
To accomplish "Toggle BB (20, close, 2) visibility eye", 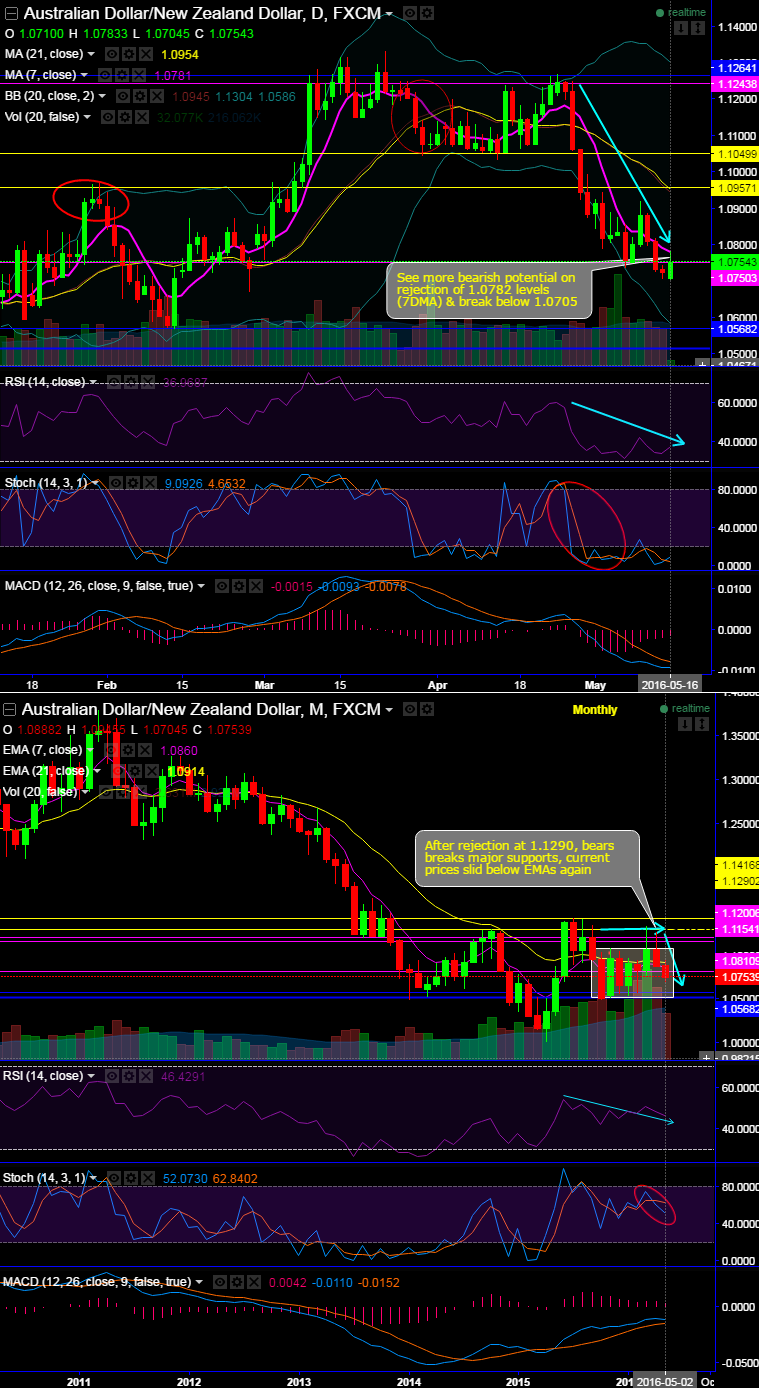I will [x=123, y=96].
